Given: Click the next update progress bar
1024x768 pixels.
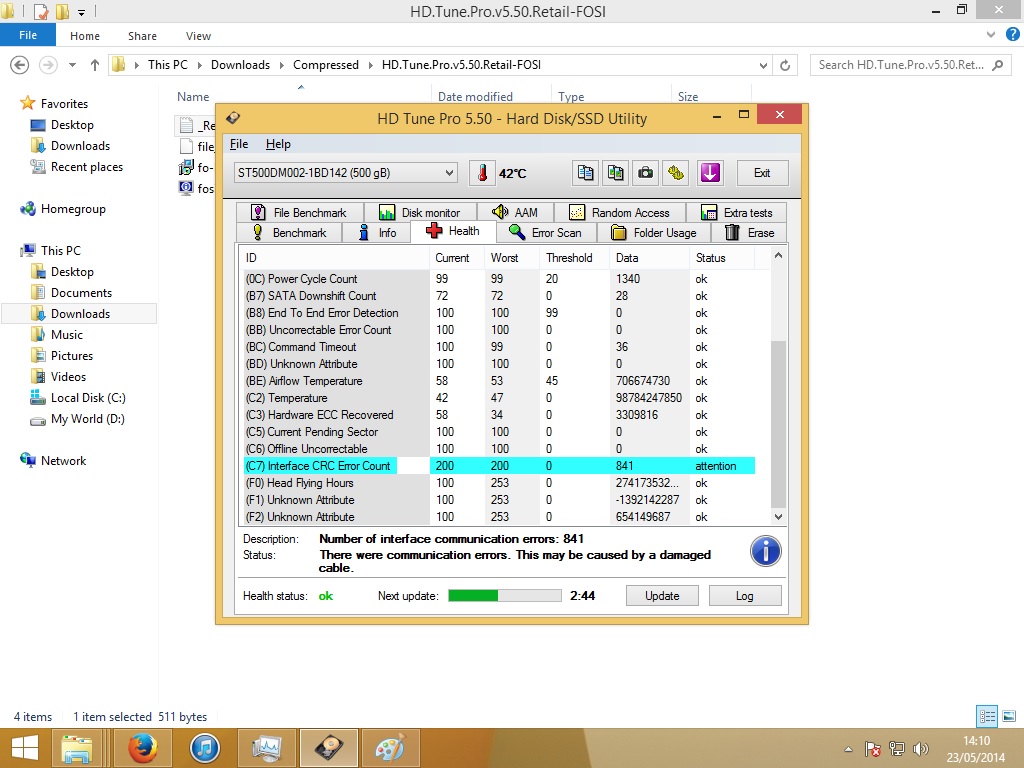Looking at the screenshot, I should pyautogui.click(x=505, y=596).
